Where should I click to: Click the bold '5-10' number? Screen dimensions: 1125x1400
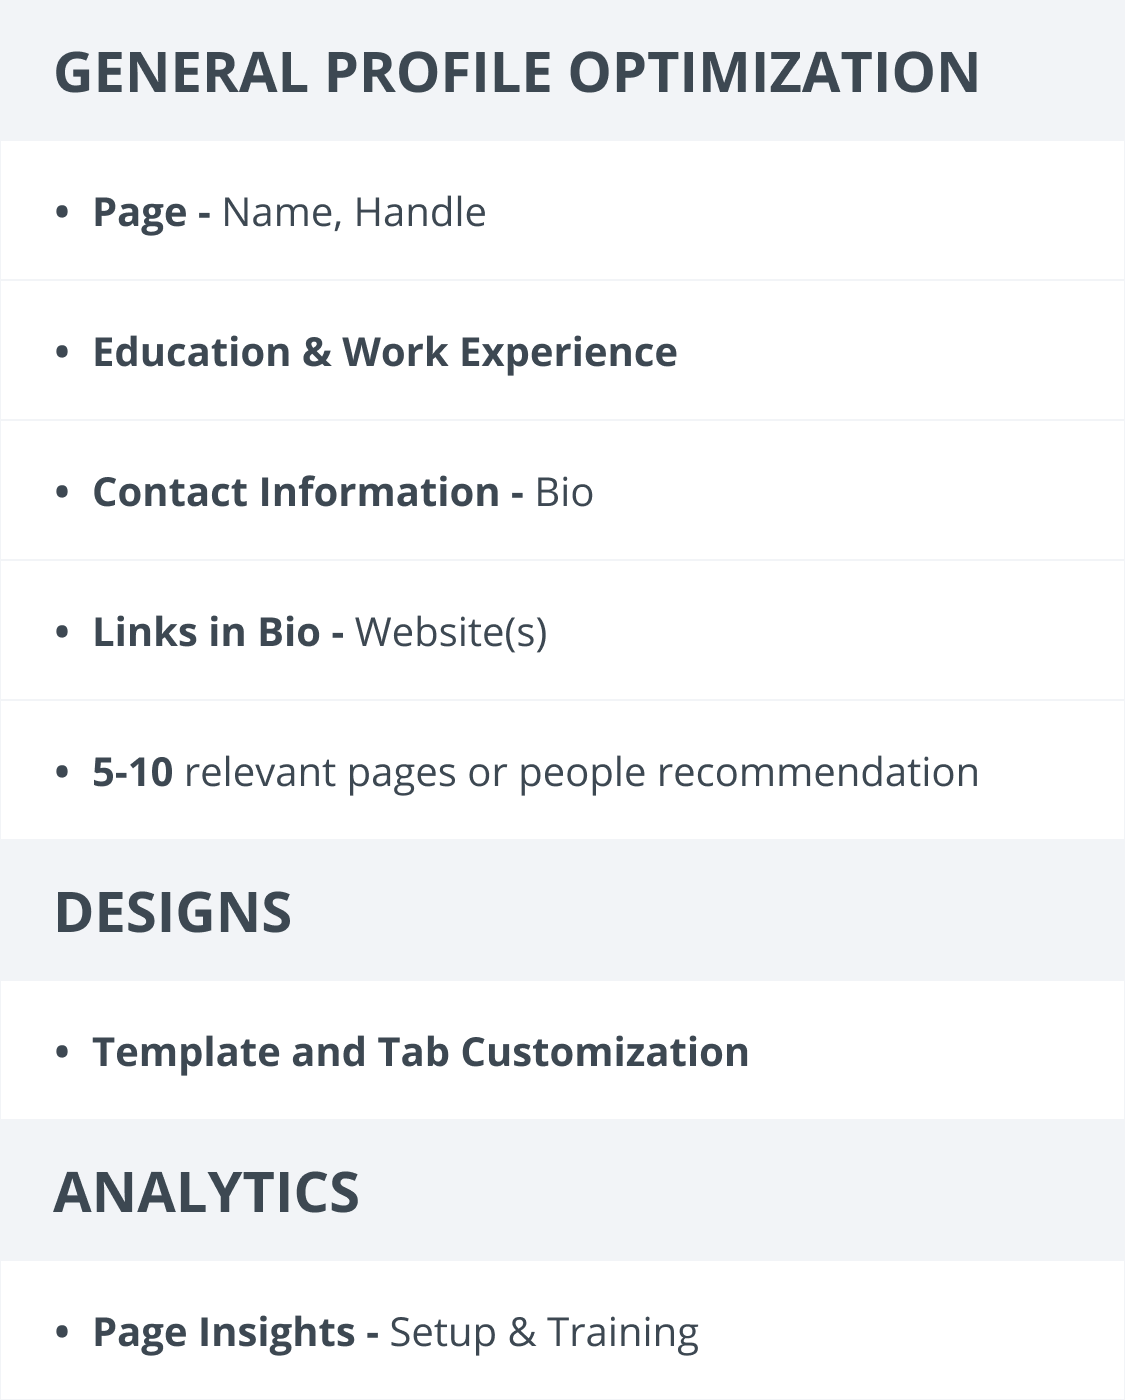click(x=133, y=772)
